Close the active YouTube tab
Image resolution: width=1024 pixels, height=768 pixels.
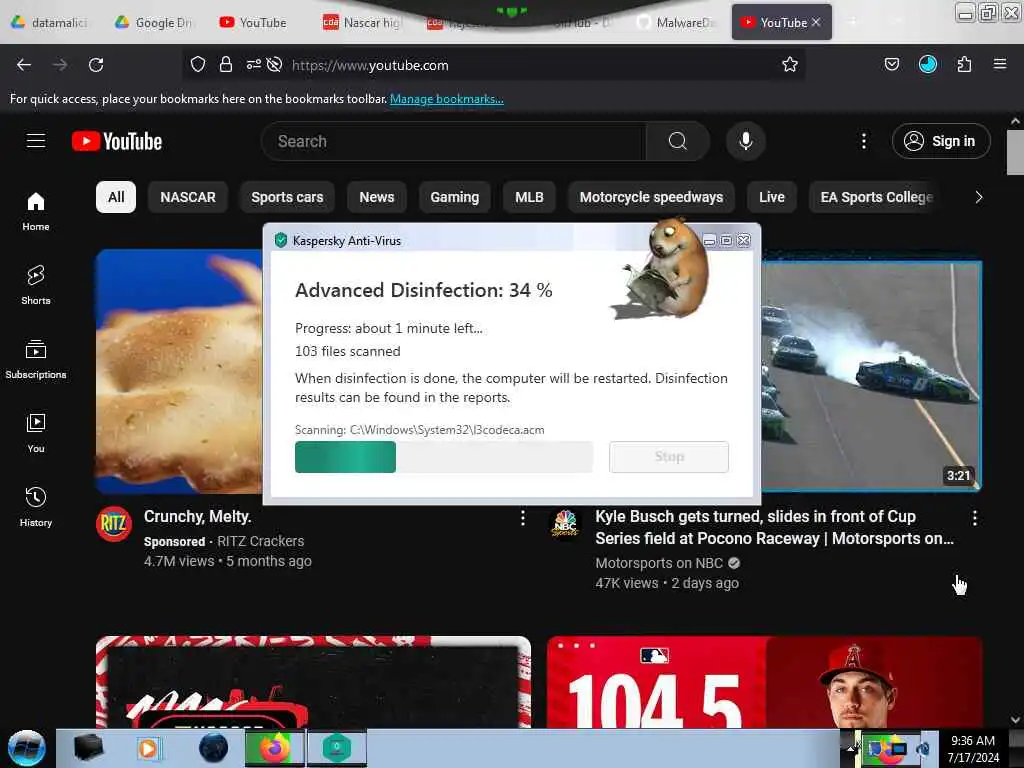pos(816,22)
